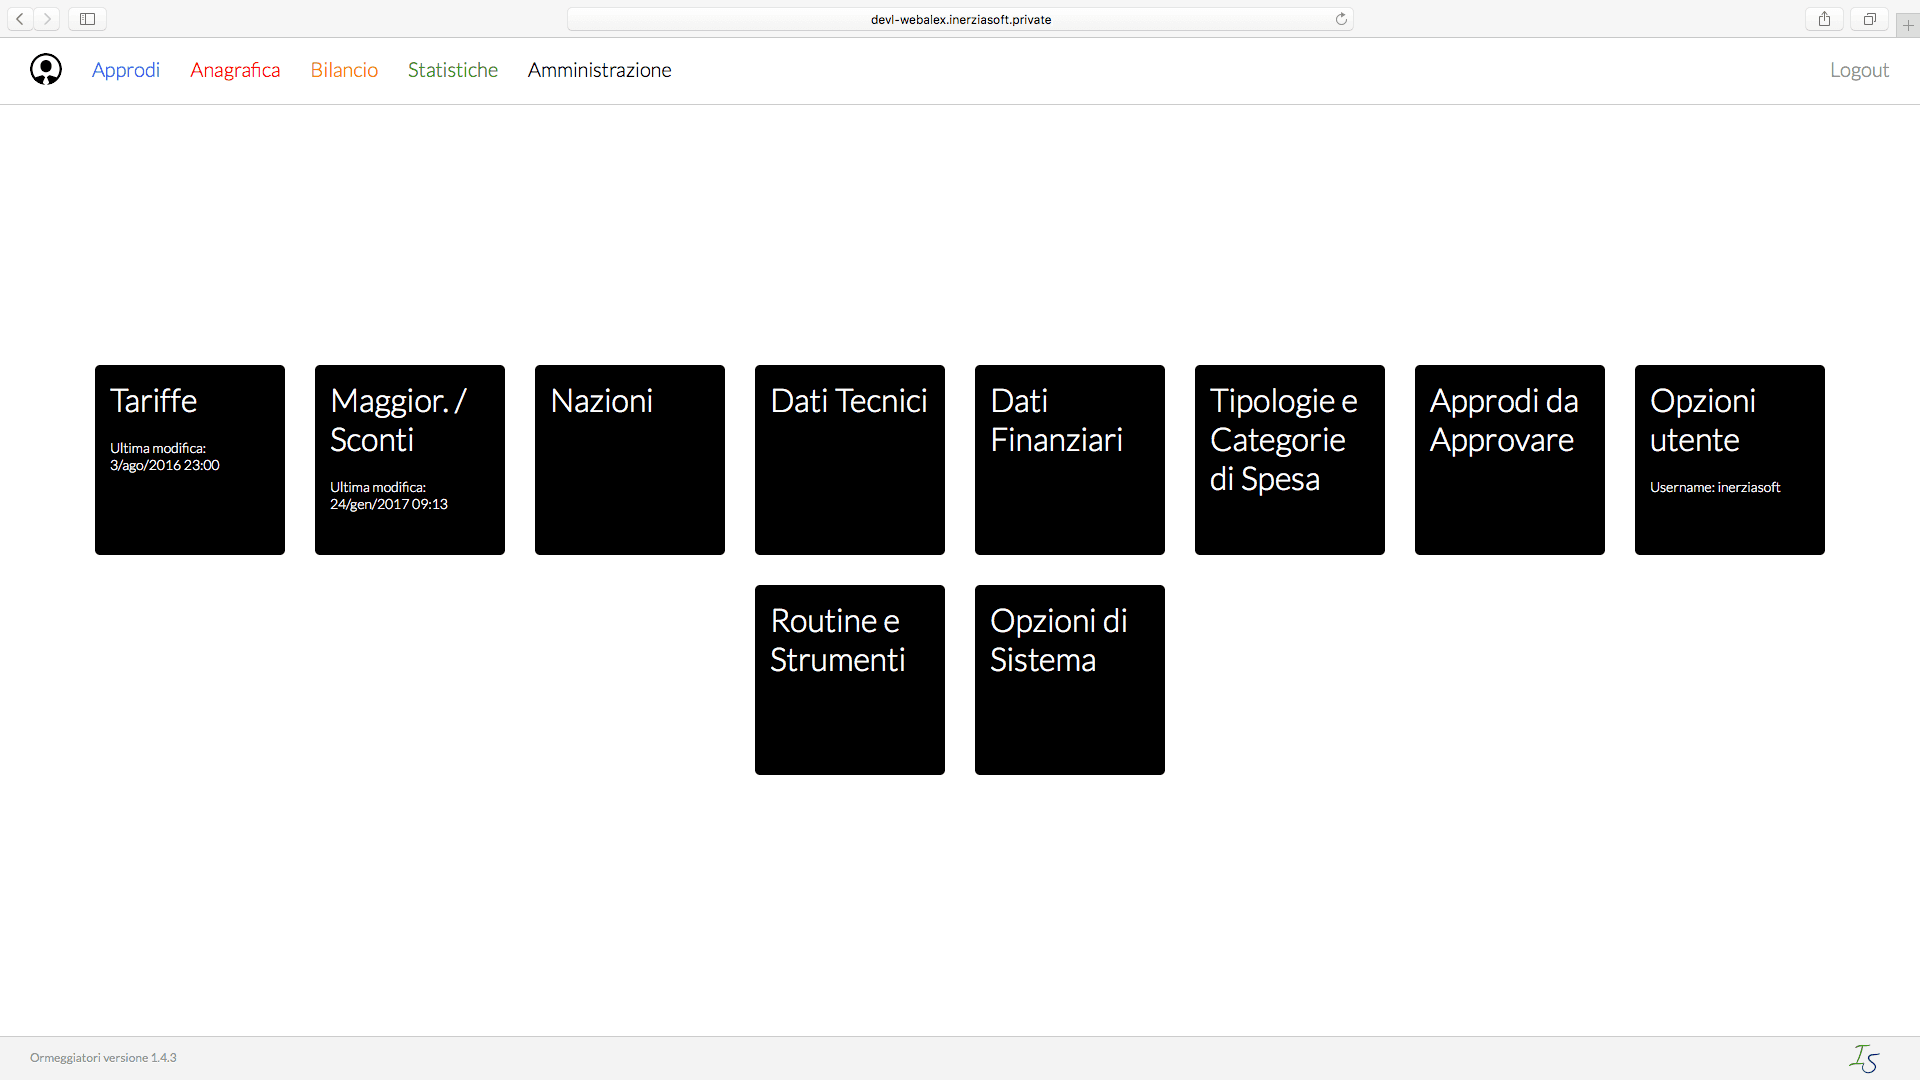This screenshot has width=1920, height=1080.
Task: Toggle the browser sidebar icon
Action: tap(88, 19)
